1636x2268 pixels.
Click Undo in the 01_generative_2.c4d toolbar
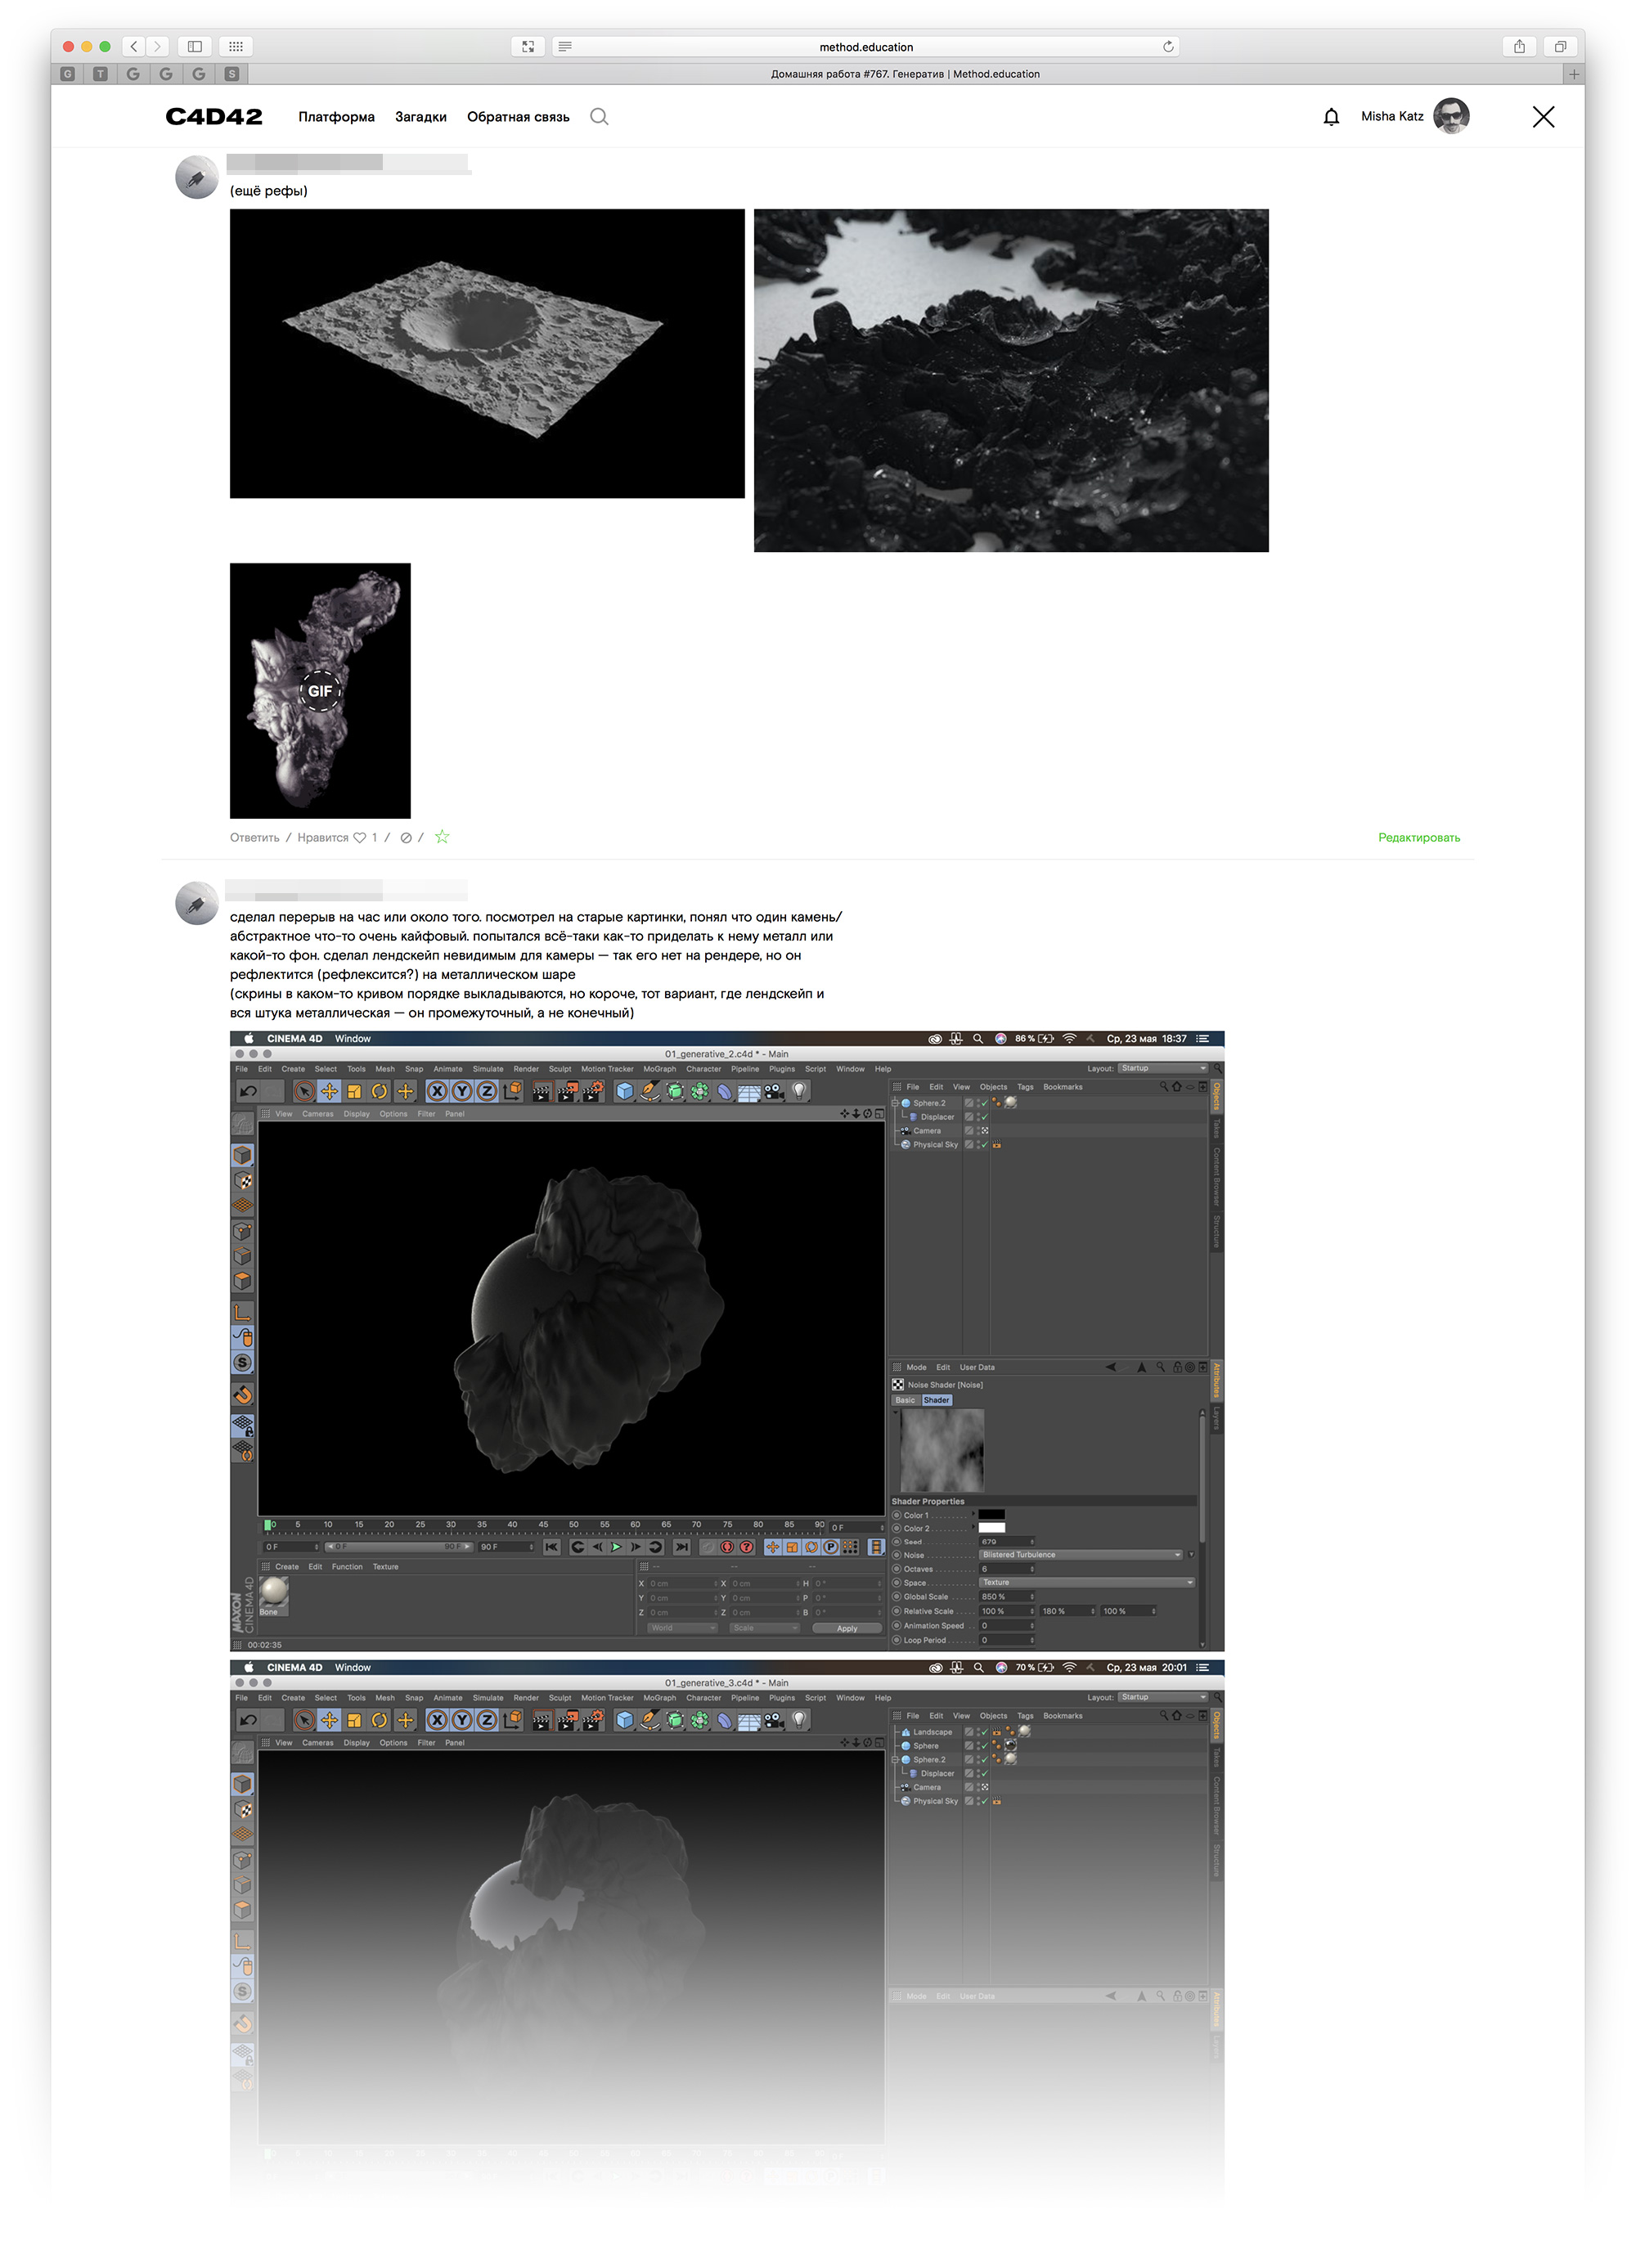(x=249, y=1091)
